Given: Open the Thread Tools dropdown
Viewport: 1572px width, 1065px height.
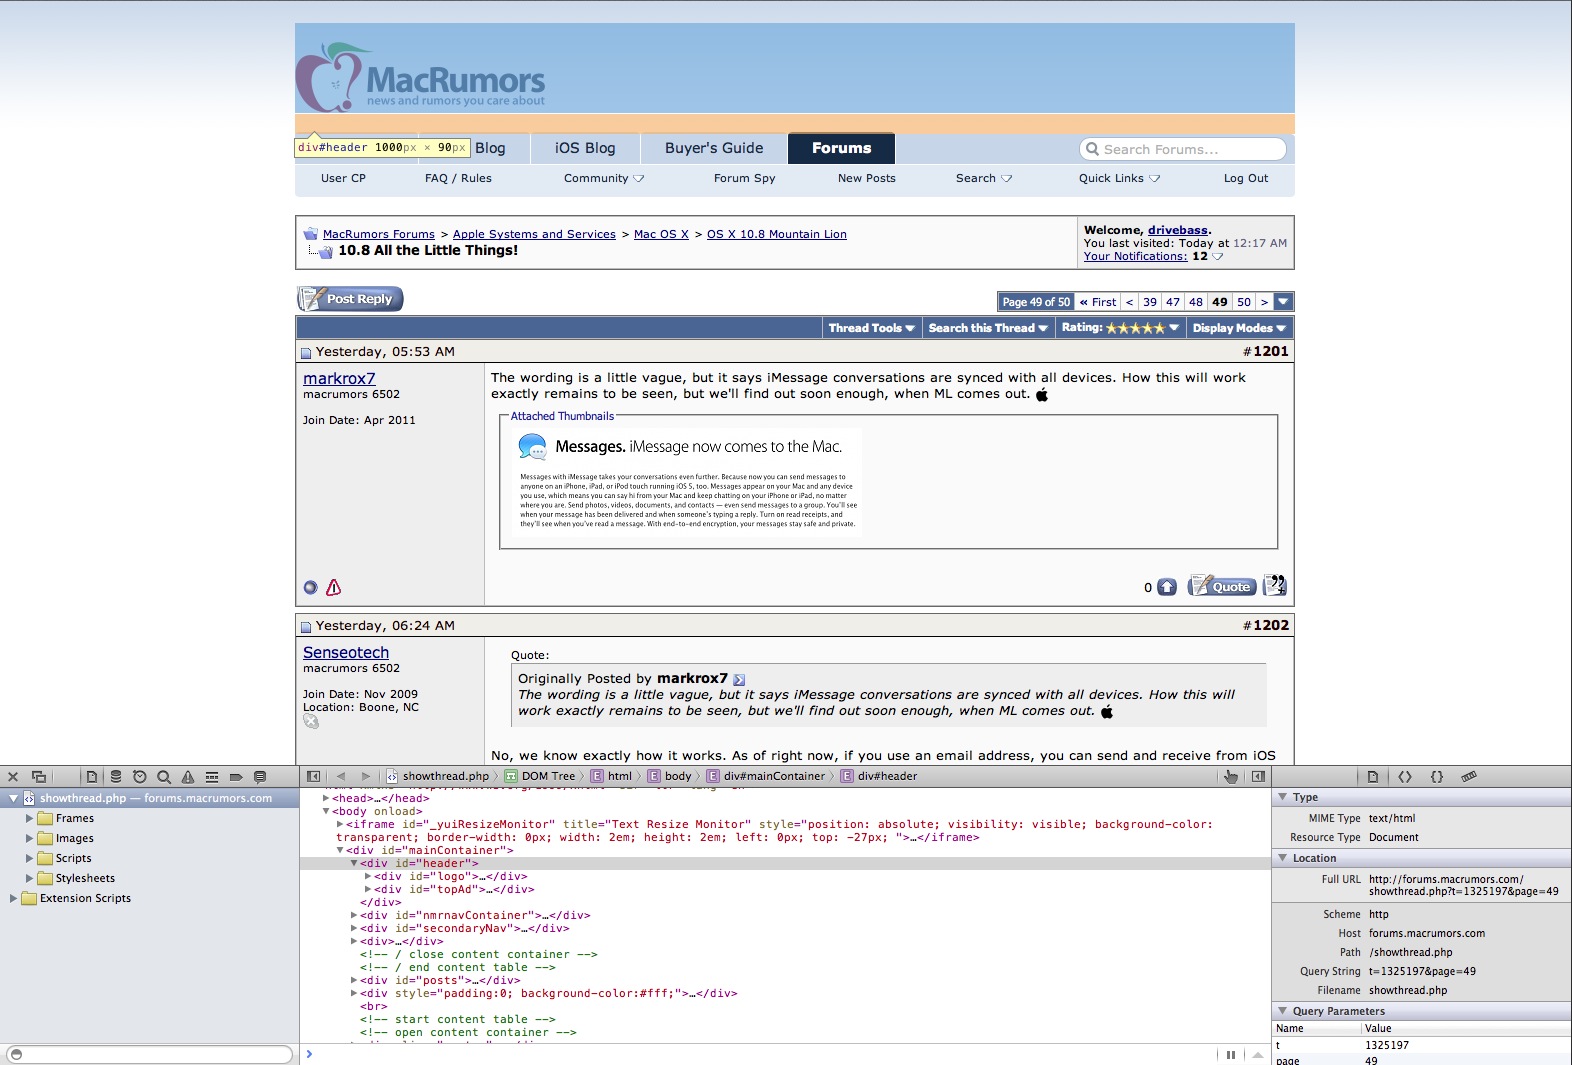Looking at the screenshot, I should [871, 328].
